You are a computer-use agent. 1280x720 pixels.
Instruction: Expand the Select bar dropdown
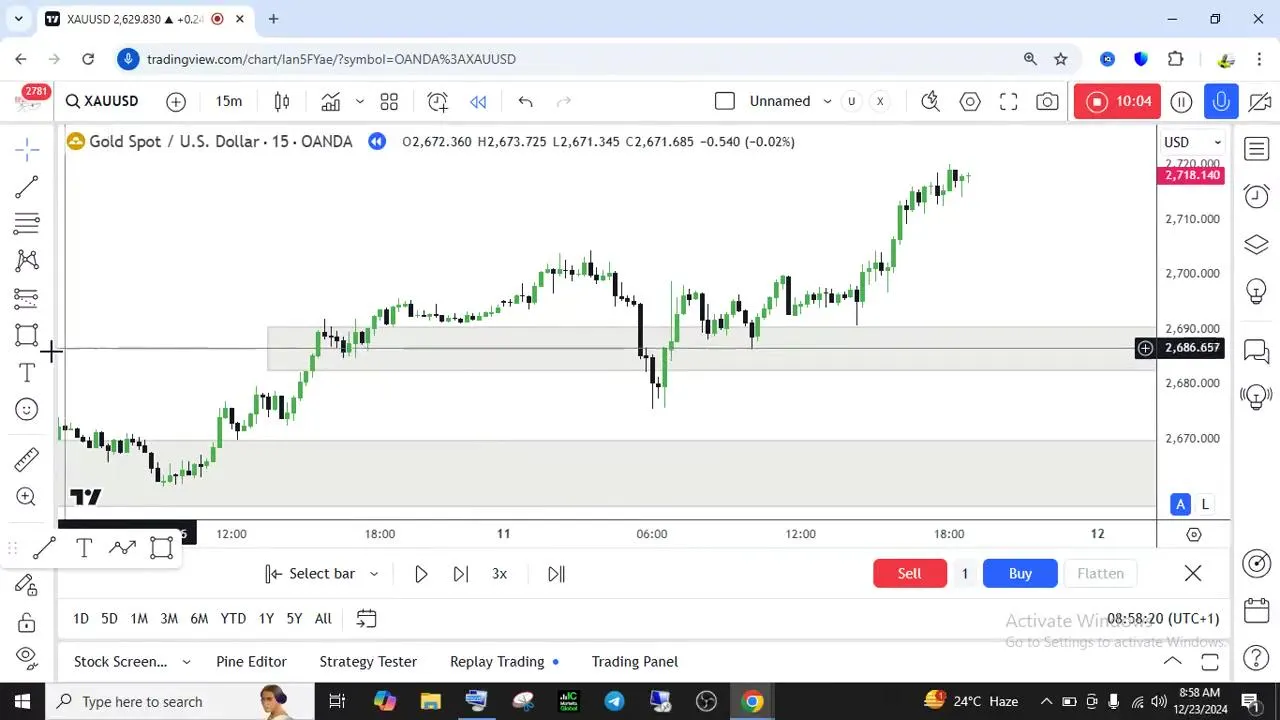374,574
